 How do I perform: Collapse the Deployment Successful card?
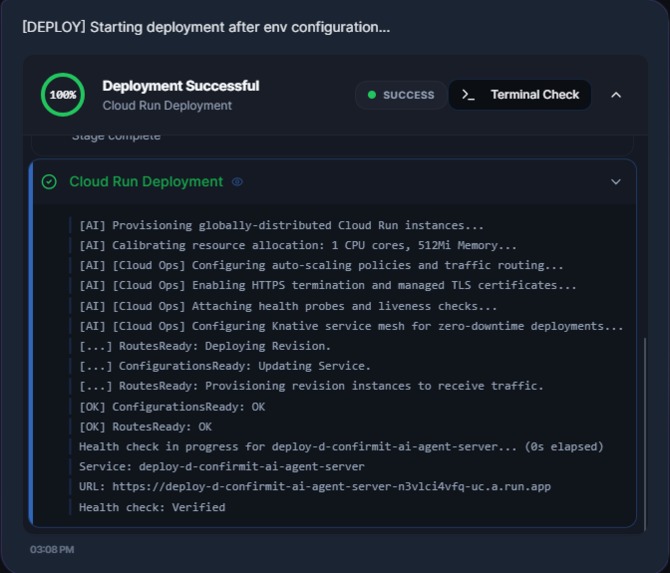pos(616,95)
